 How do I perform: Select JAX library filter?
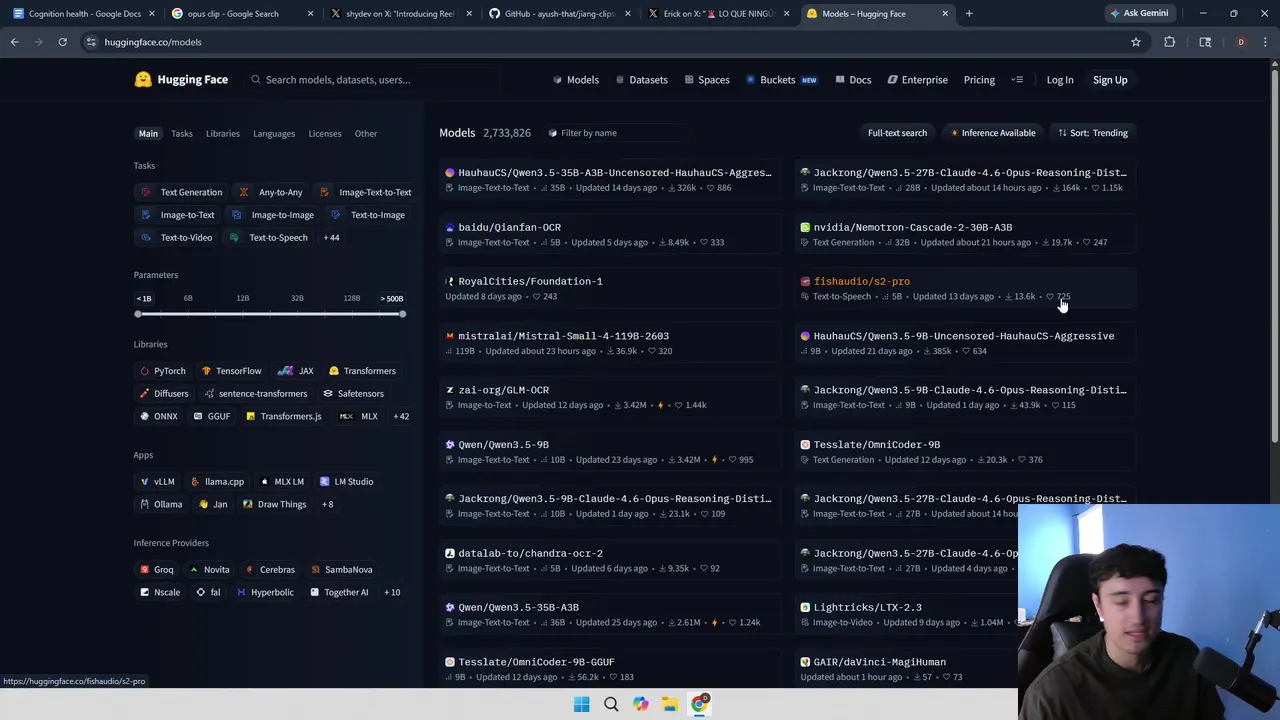click(296, 371)
